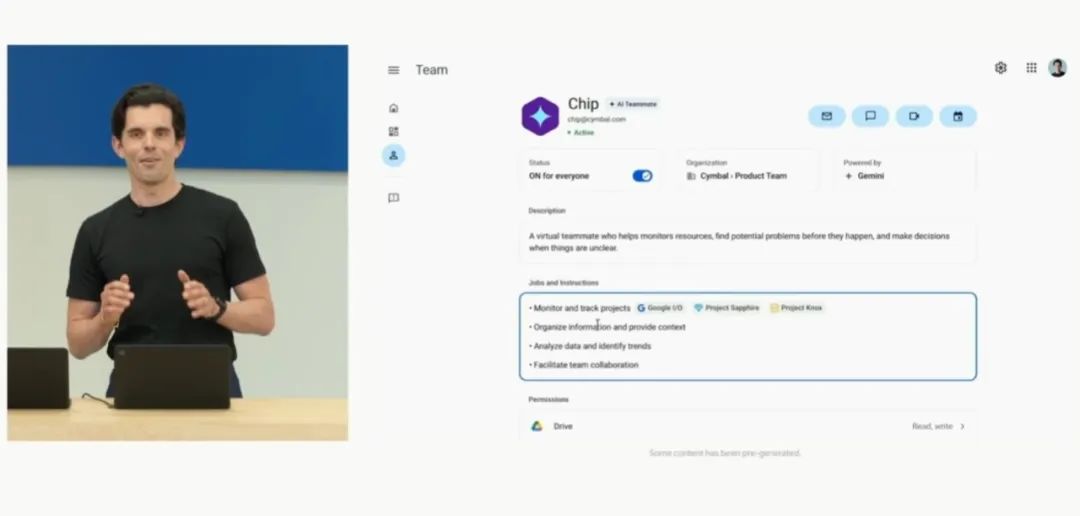Click the Google I/O project chip
This screenshot has height=516, width=1080.
pos(660,308)
